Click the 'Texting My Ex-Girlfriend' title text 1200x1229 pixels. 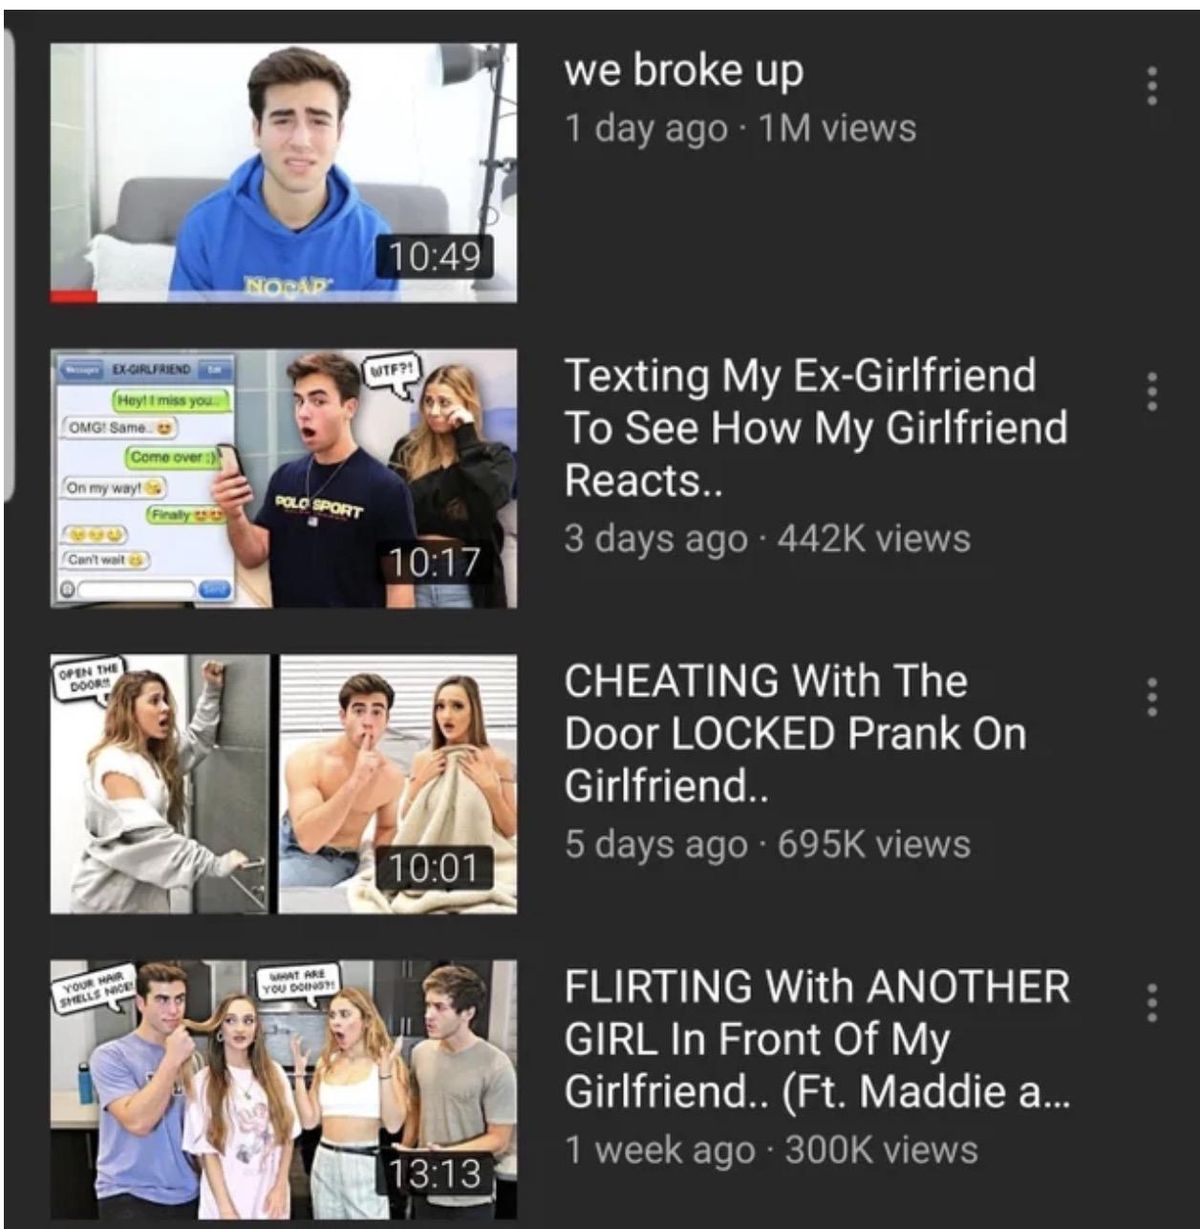pos(816,428)
